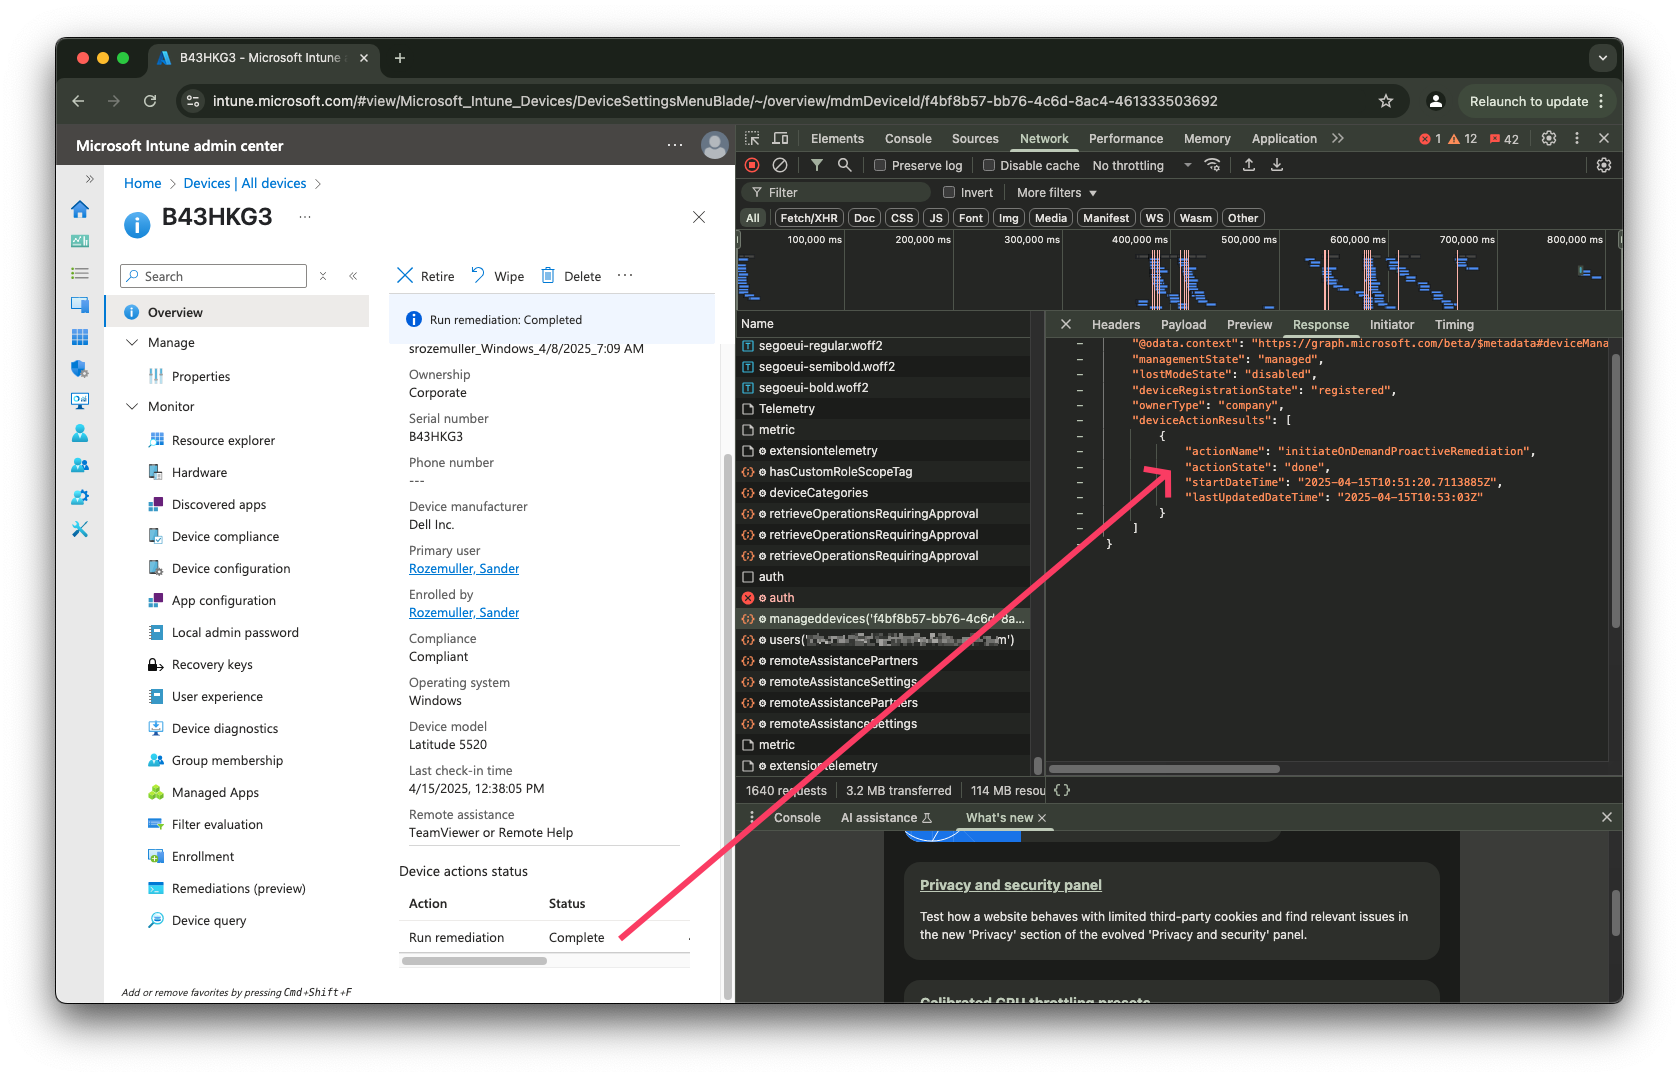Enable Preserve log checkbox
This screenshot has height=1077, width=1679.
coord(880,165)
